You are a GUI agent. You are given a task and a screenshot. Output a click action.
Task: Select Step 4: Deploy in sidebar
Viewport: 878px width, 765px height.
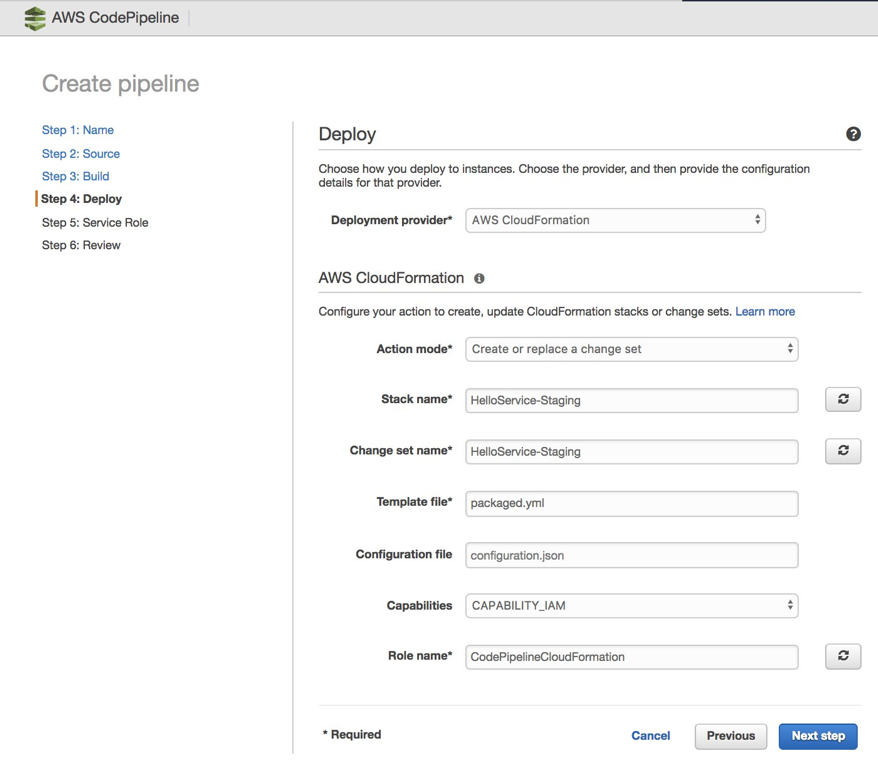click(x=82, y=199)
